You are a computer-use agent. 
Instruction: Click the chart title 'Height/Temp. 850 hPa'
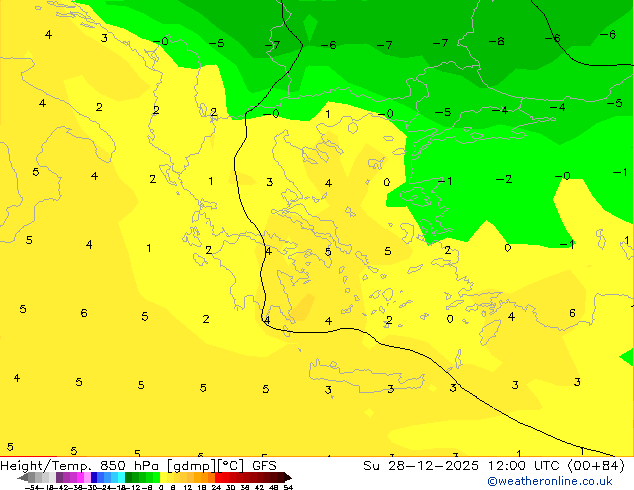79,466
